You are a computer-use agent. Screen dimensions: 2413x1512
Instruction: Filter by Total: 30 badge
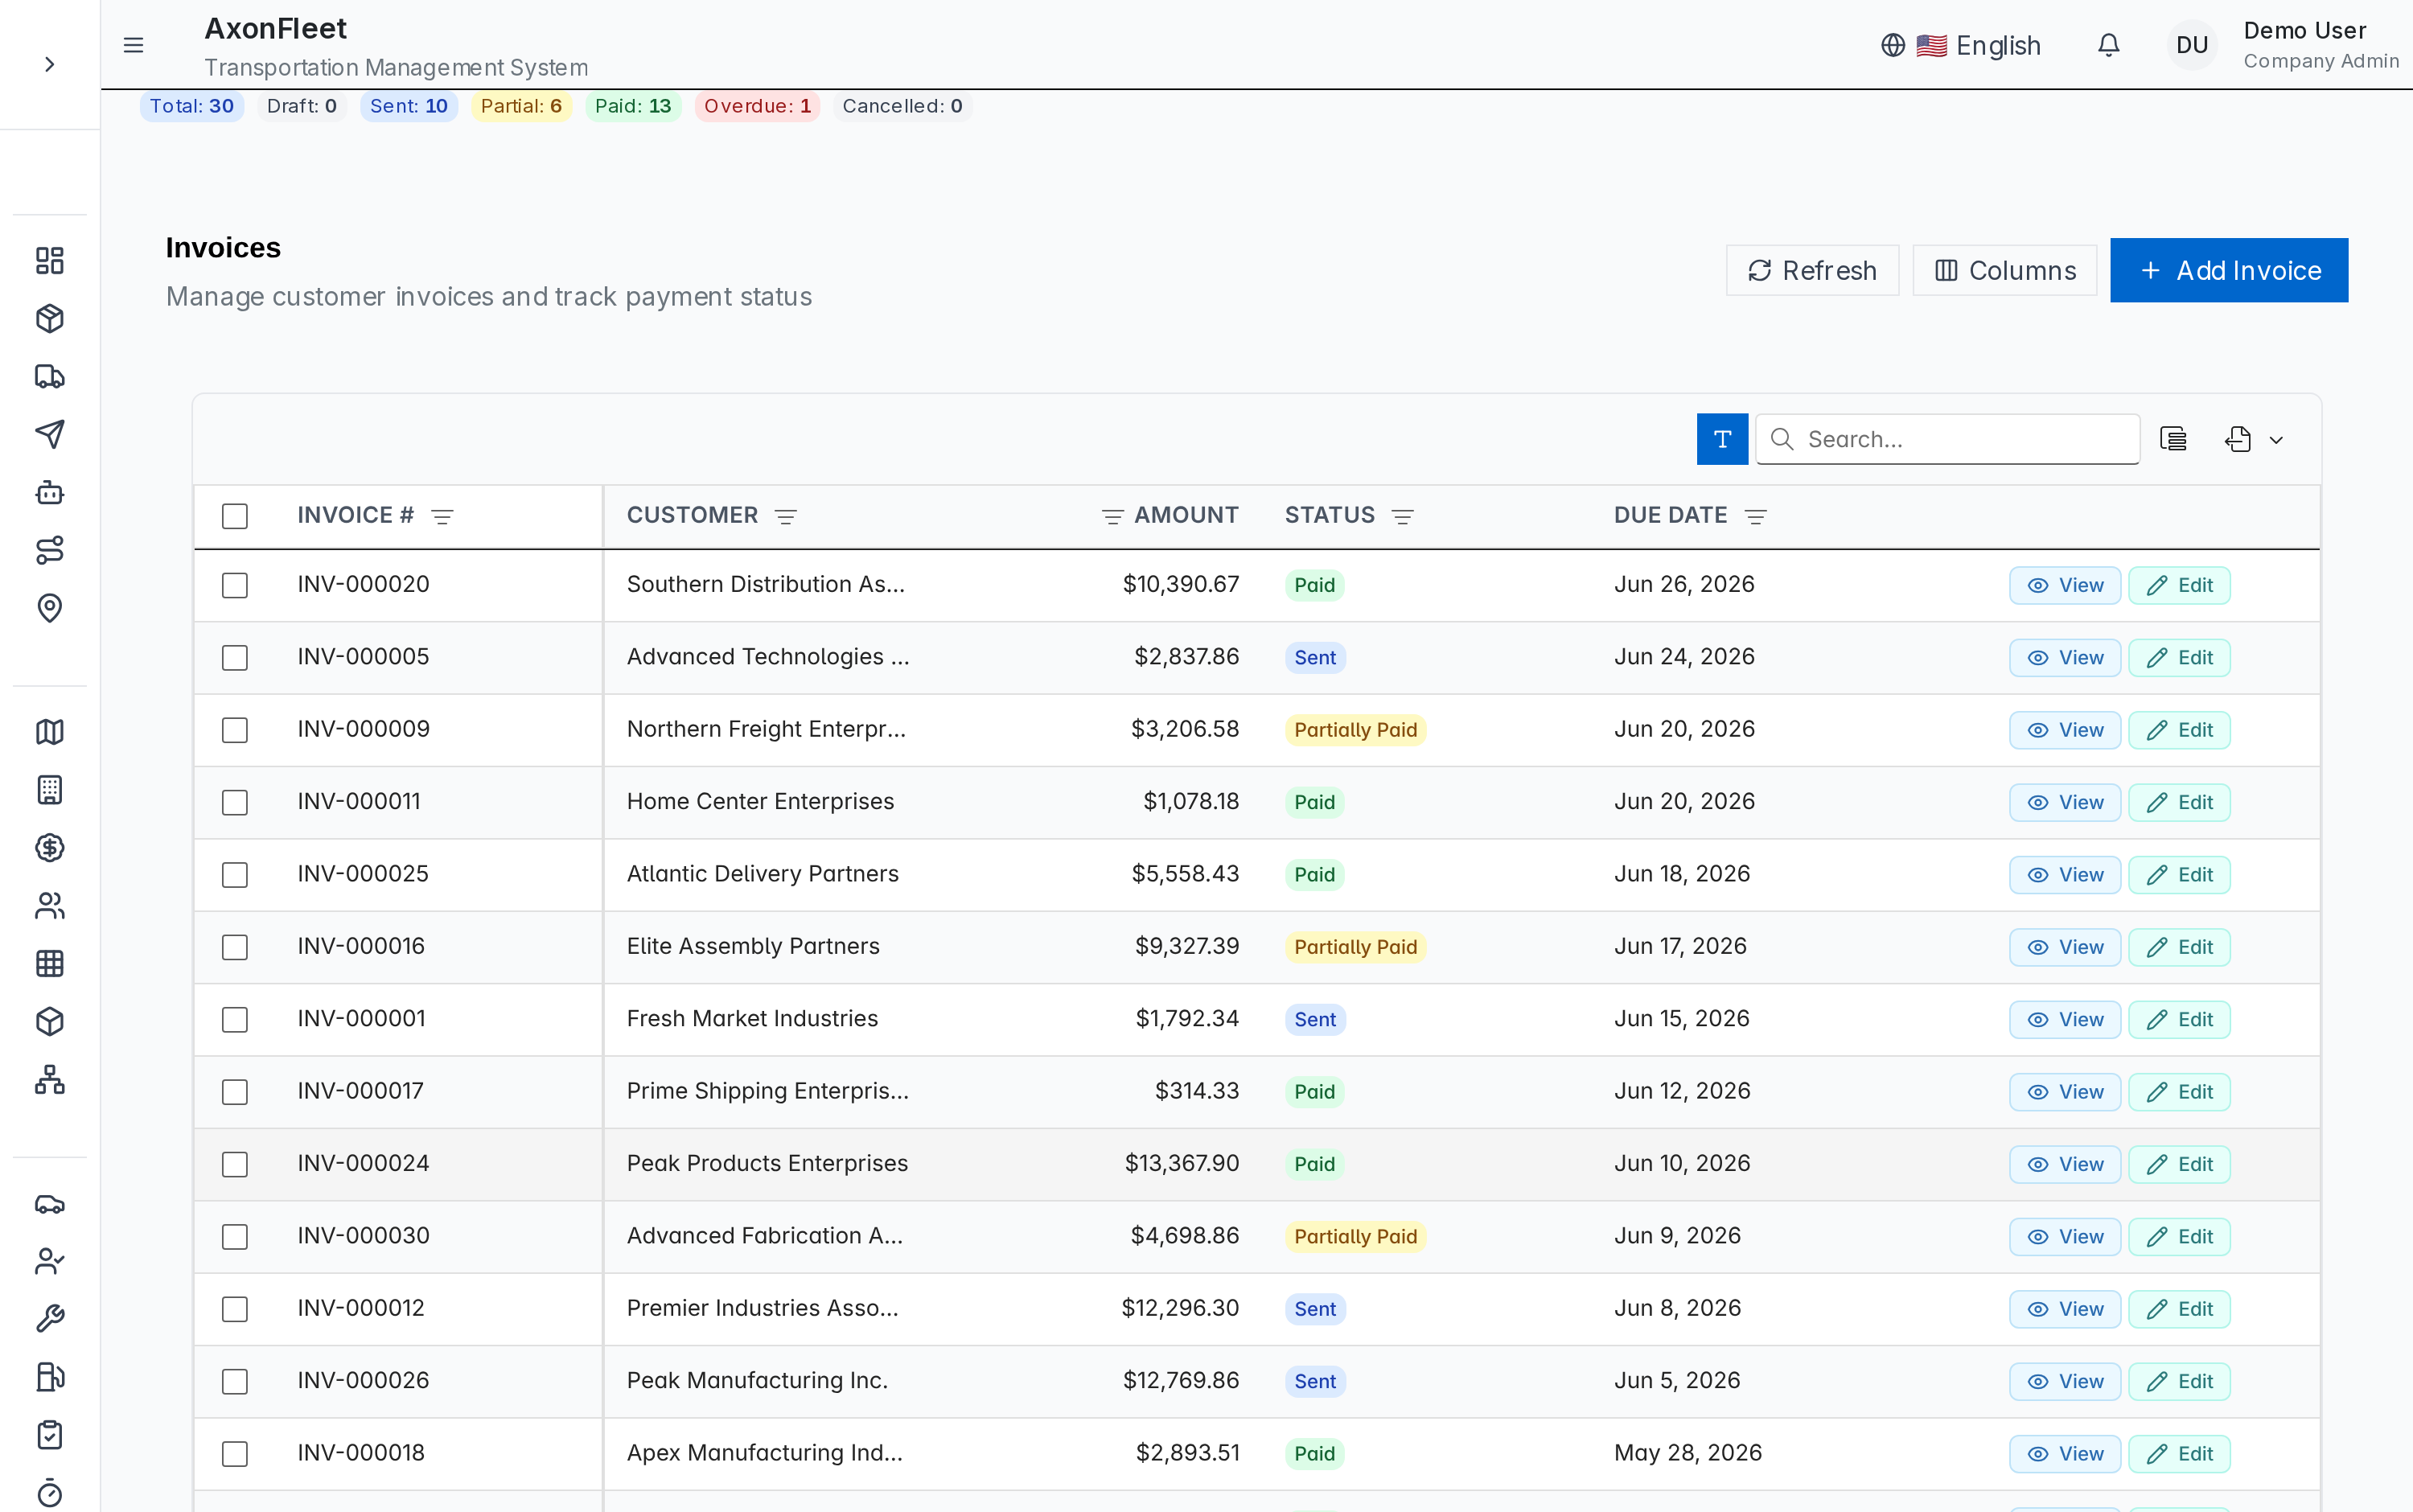pos(192,106)
